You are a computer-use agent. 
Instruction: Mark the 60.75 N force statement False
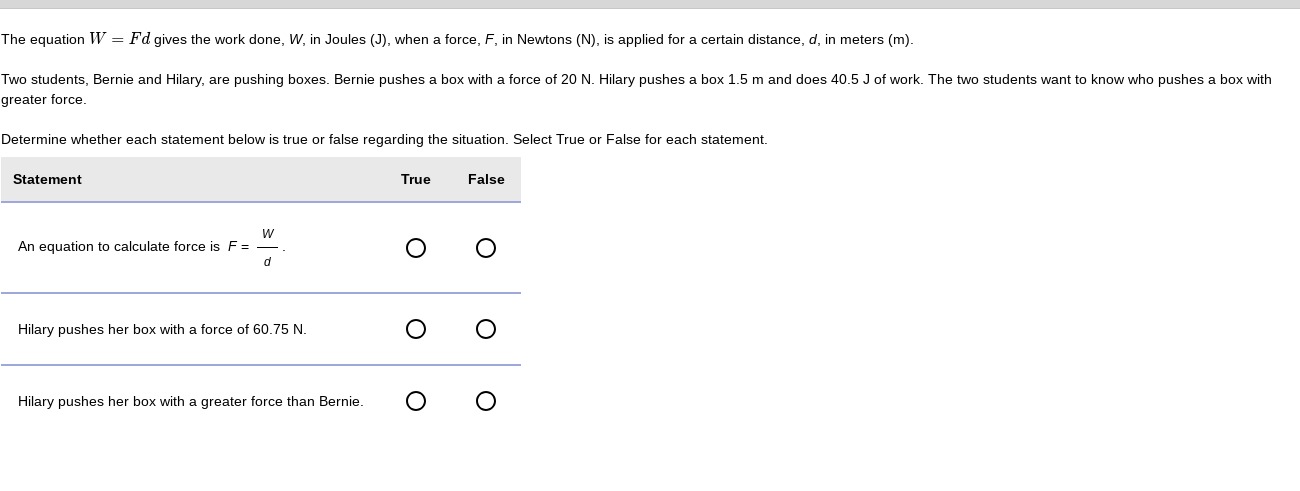pos(486,329)
